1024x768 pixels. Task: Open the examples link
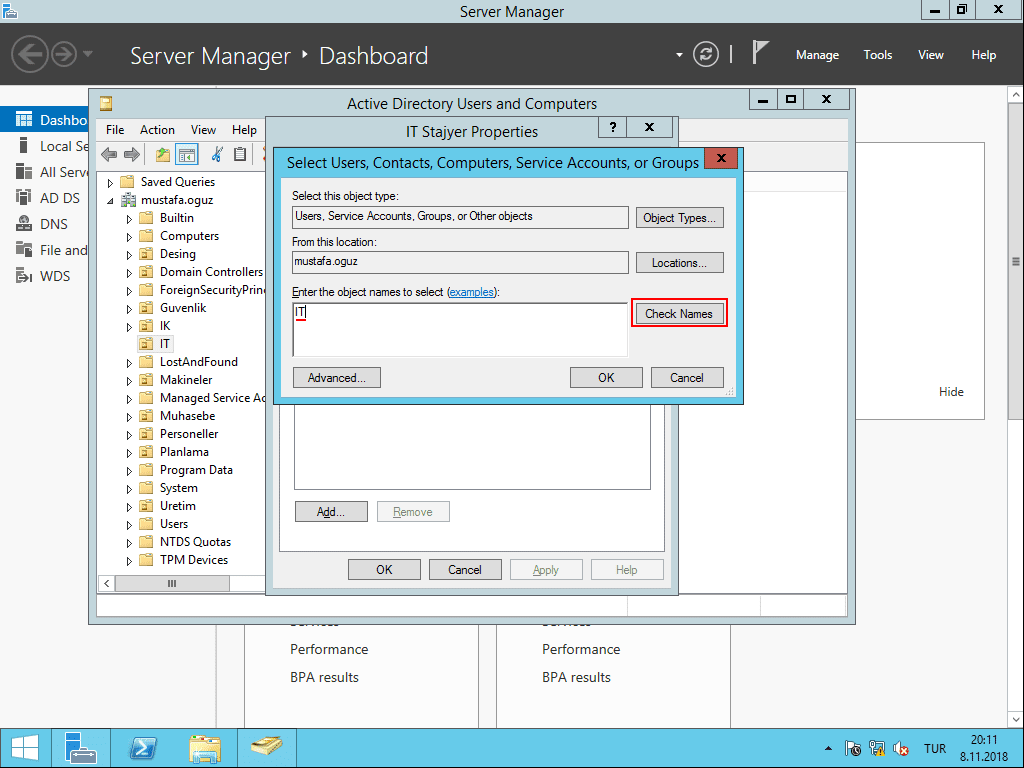pyautogui.click(x=472, y=292)
